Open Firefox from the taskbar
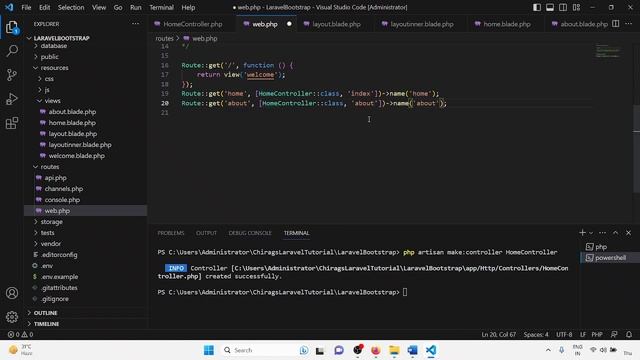Image resolution: width=640 pixels, height=360 pixels. pos(376,350)
